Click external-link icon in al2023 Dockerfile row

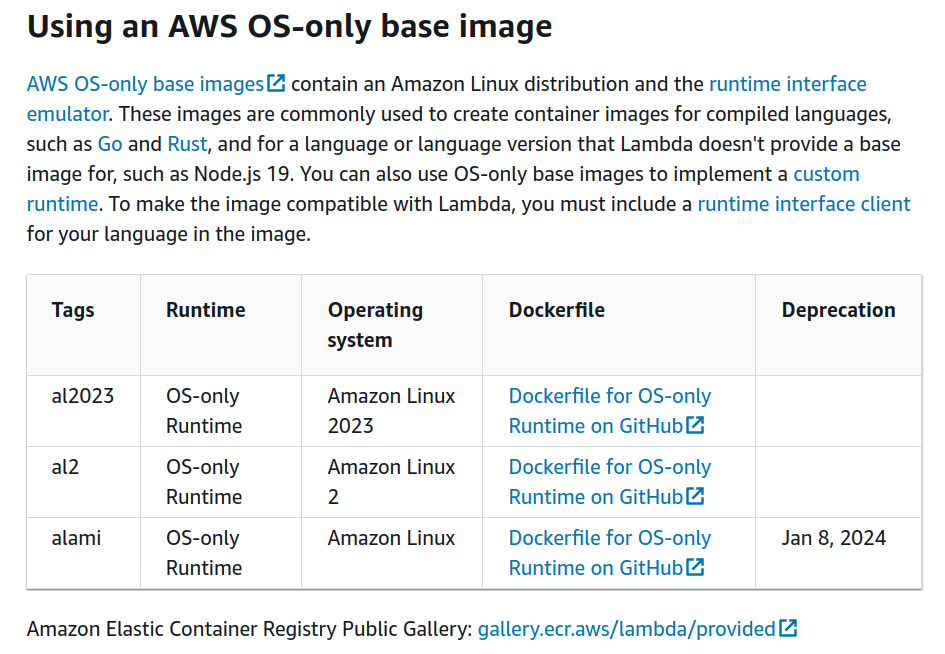tap(696, 426)
